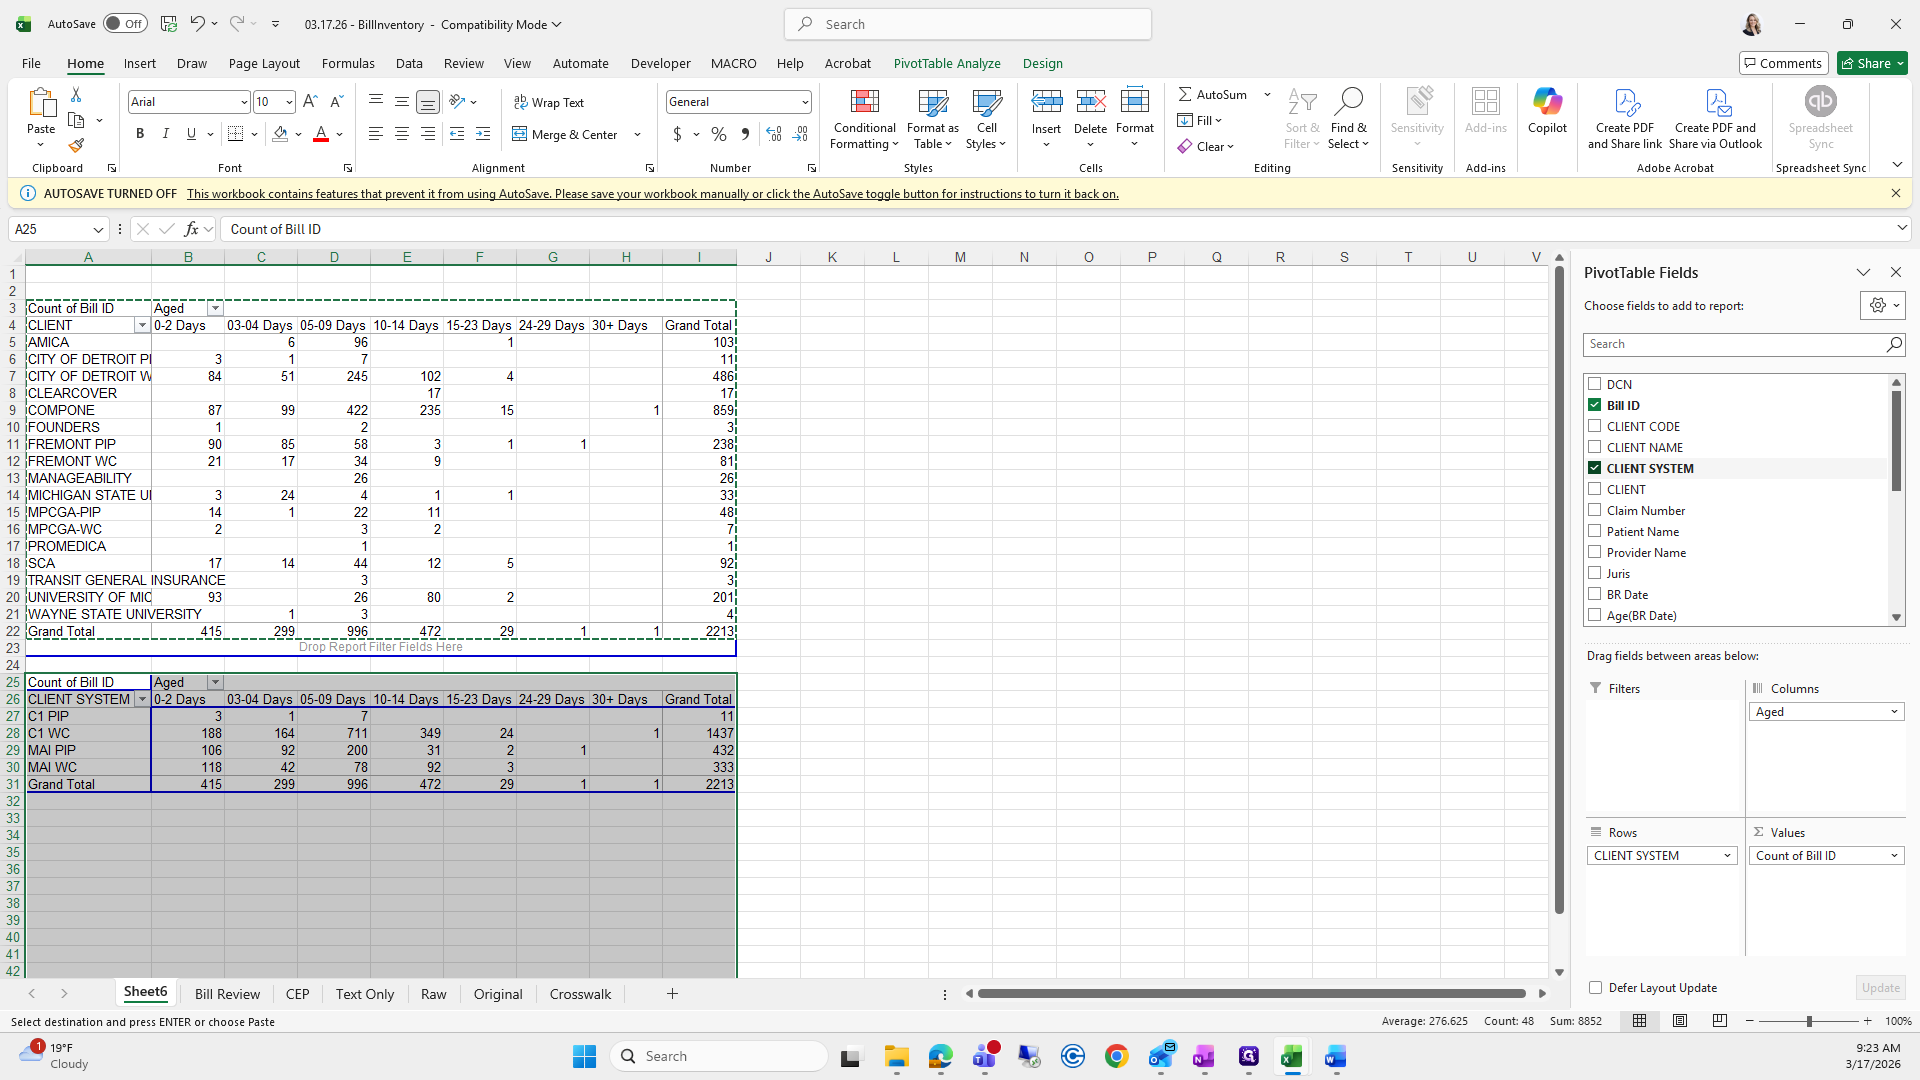The image size is (1920, 1080).
Task: Uncheck the Bill ID field checkbox
Action: (x=1595, y=405)
